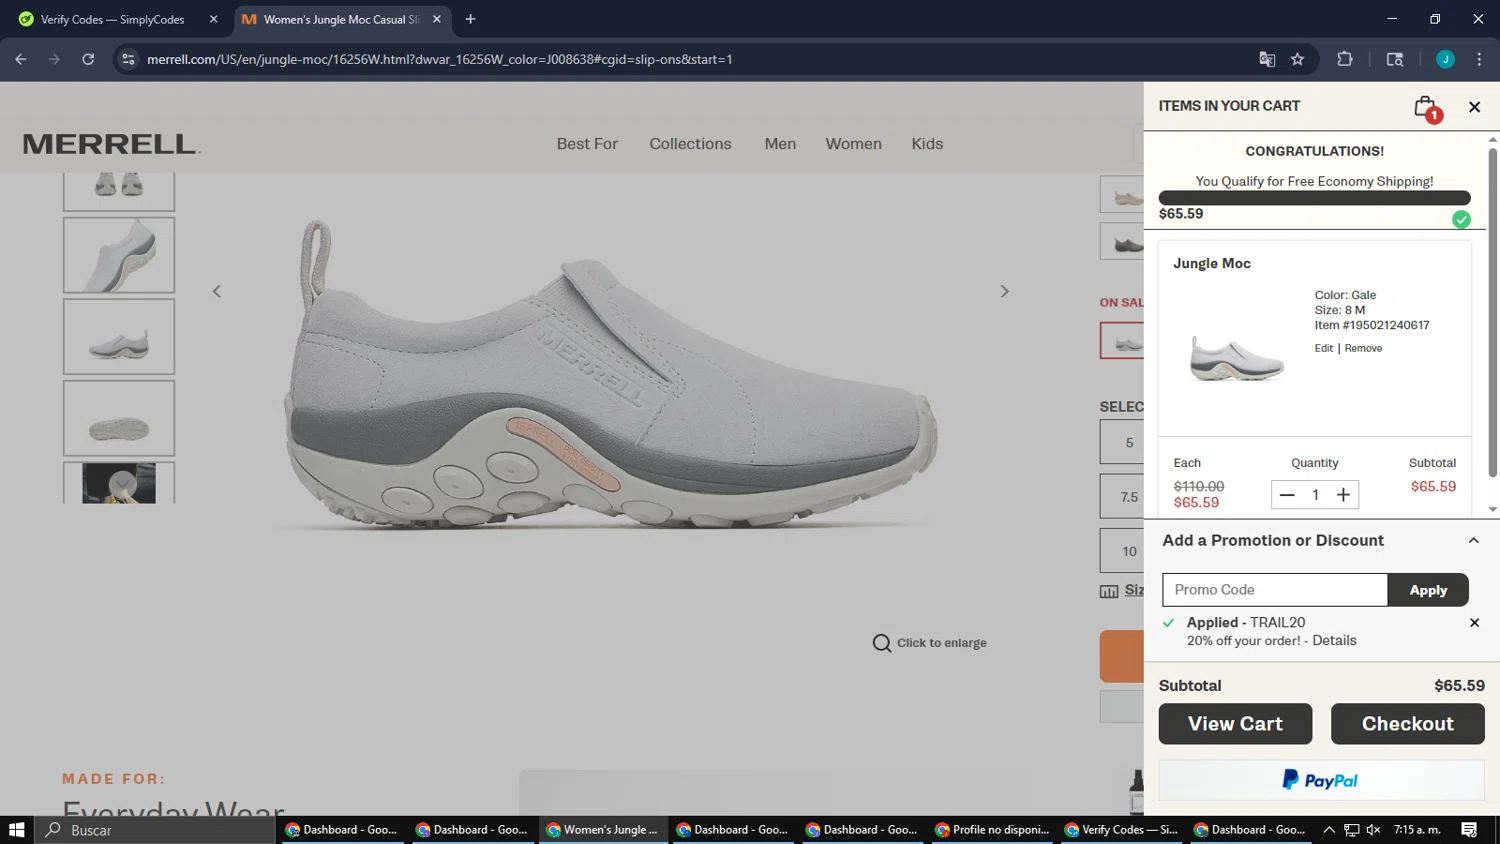Pay with the PayPal button
This screenshot has height=844, width=1500.
(x=1321, y=780)
